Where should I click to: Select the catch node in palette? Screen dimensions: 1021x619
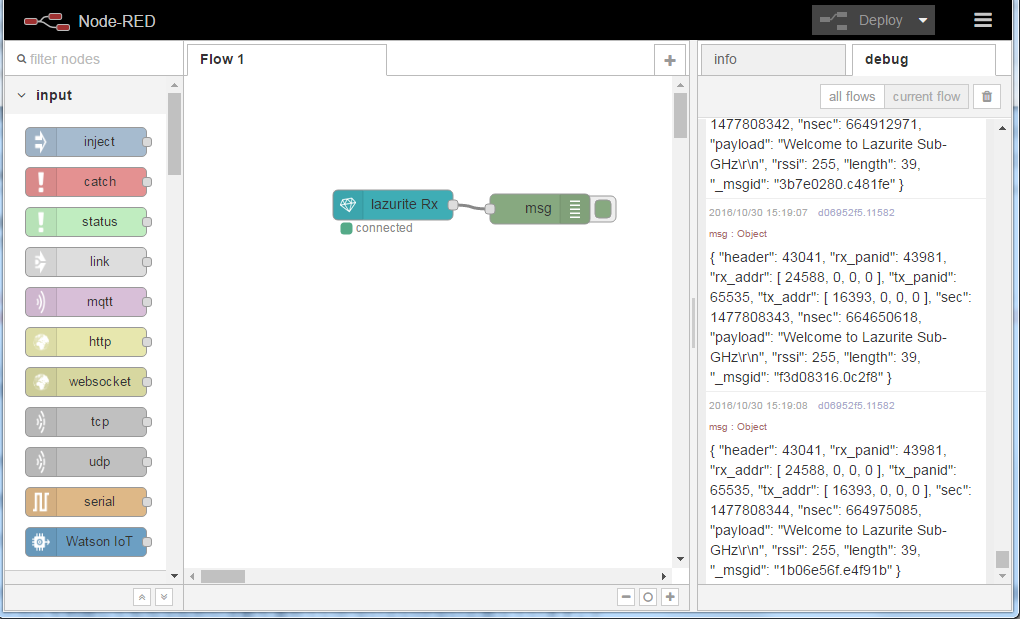click(87, 182)
